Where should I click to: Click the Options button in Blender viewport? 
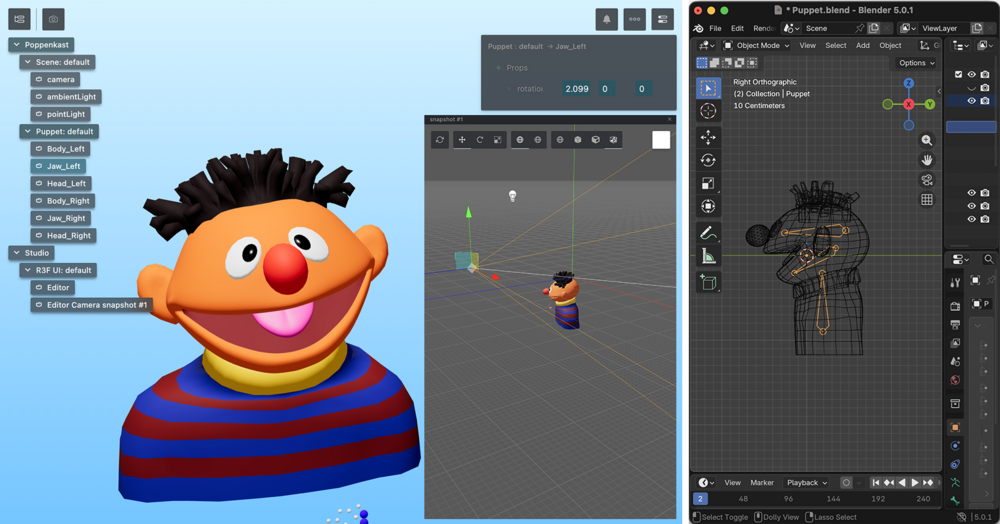[916, 63]
